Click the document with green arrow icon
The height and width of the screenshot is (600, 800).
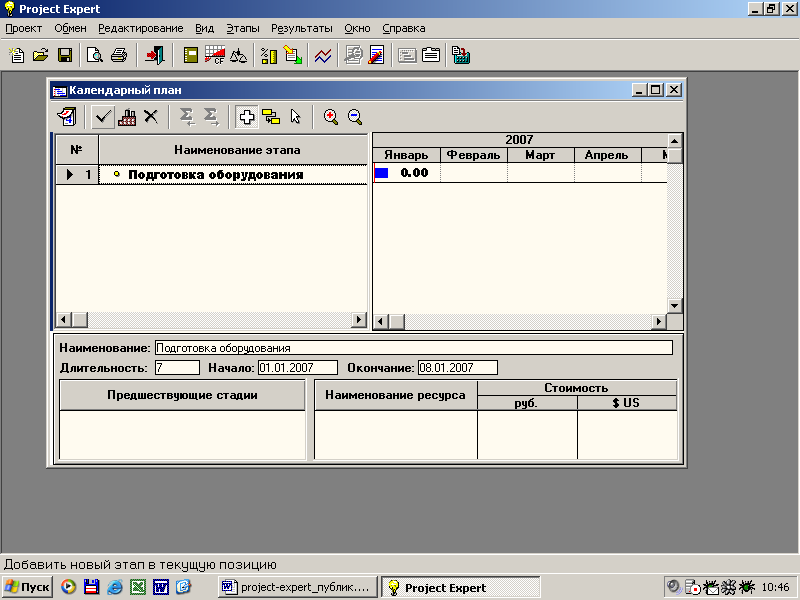[293, 55]
